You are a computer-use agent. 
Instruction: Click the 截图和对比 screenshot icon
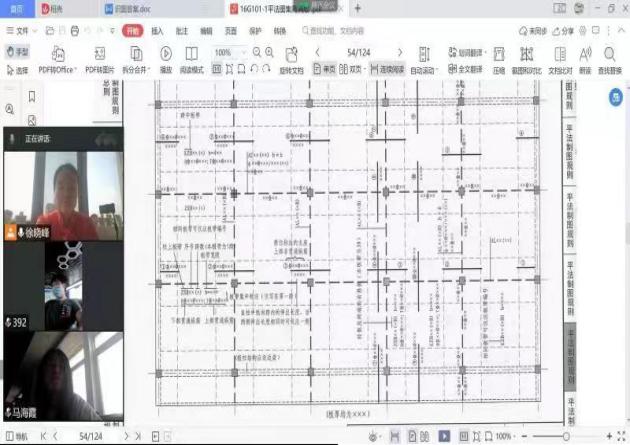point(525,53)
